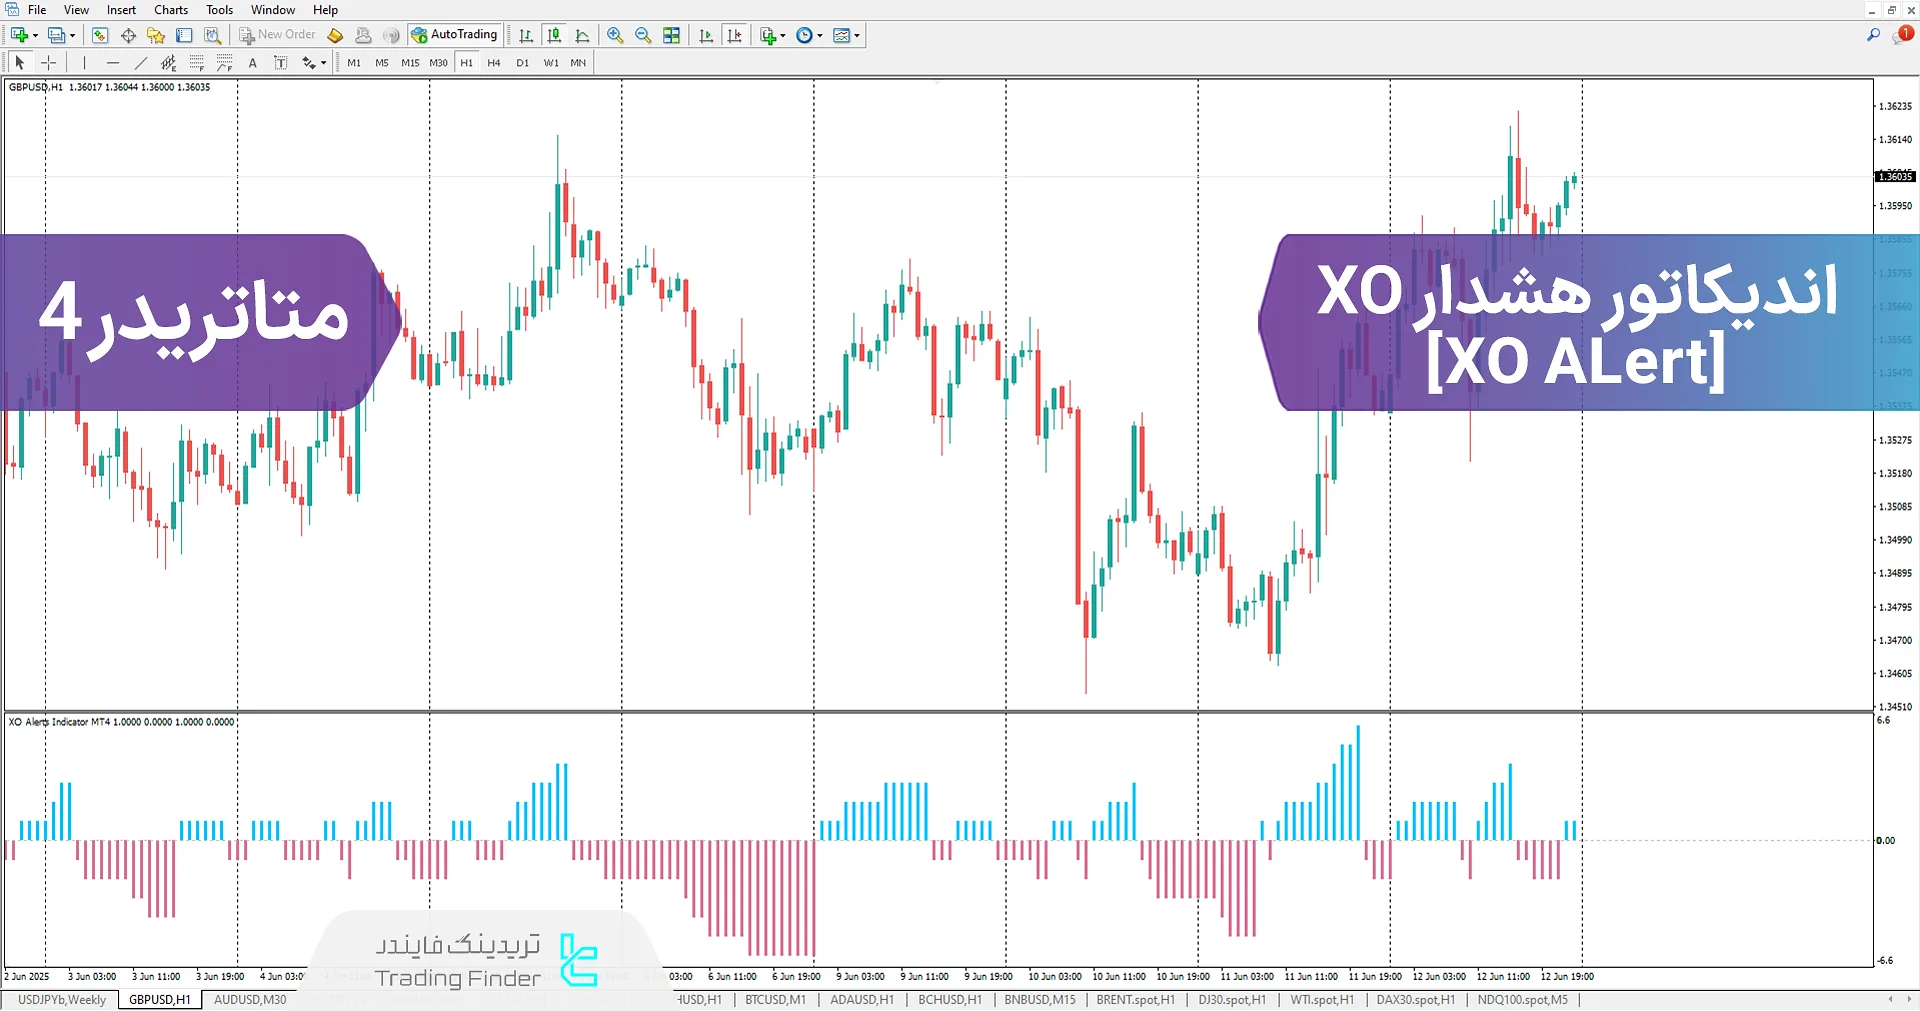Switch to the H4 timeframe
This screenshot has height=1011, width=1920.
tap(493, 62)
